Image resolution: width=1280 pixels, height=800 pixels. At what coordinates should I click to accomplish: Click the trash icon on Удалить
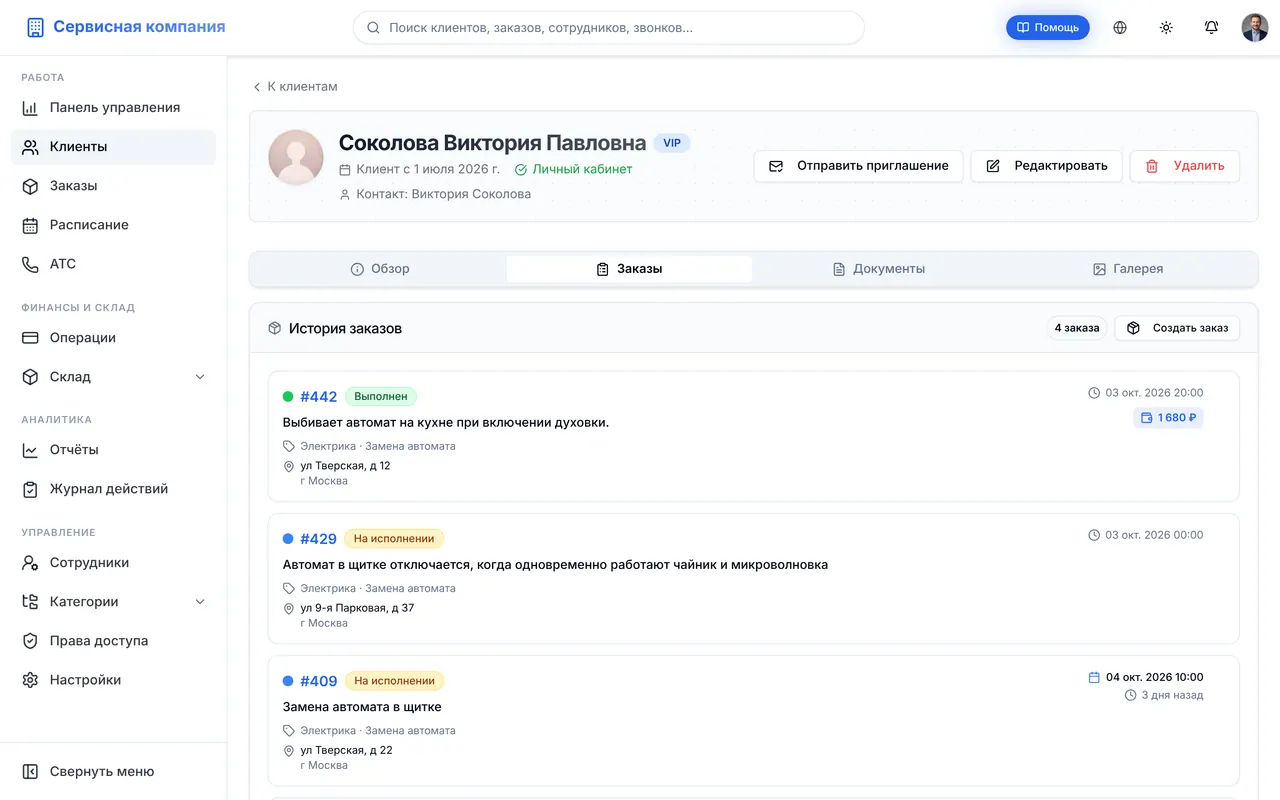pyautogui.click(x=1152, y=166)
